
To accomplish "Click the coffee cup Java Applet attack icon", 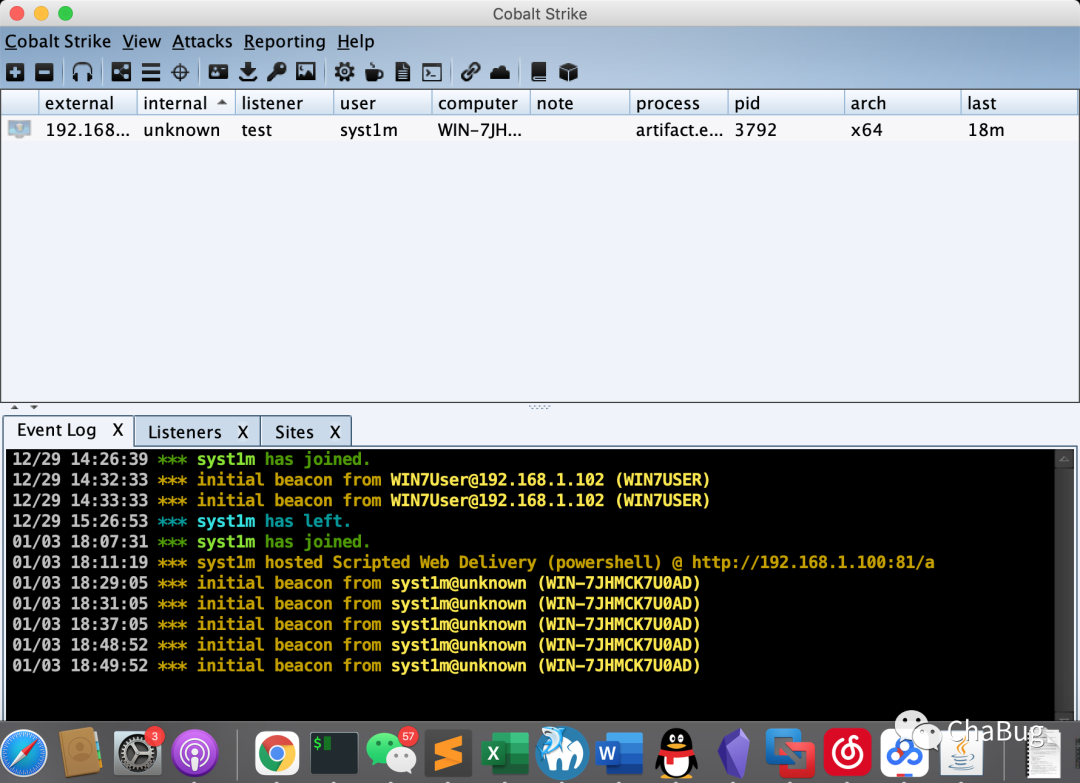I will 373,72.
